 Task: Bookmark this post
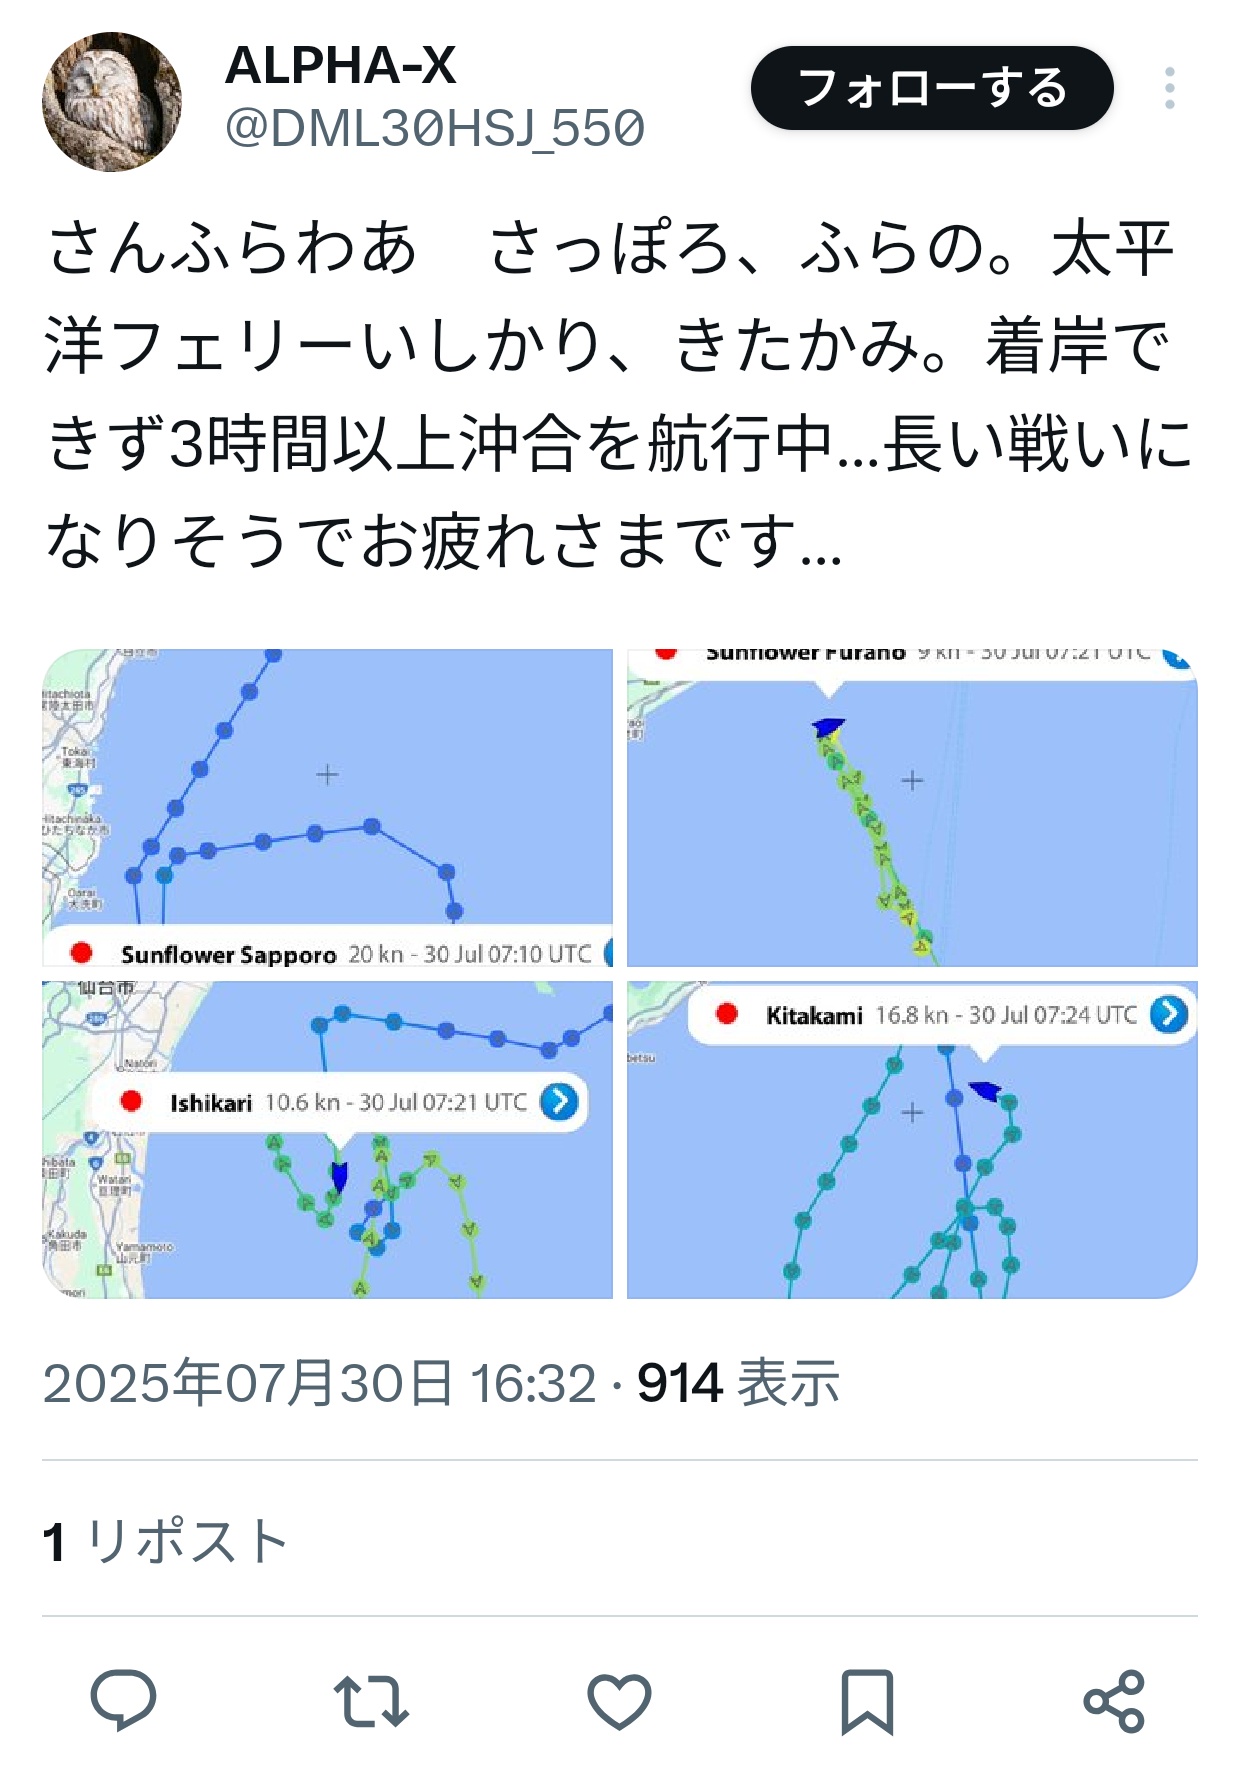867,1700
